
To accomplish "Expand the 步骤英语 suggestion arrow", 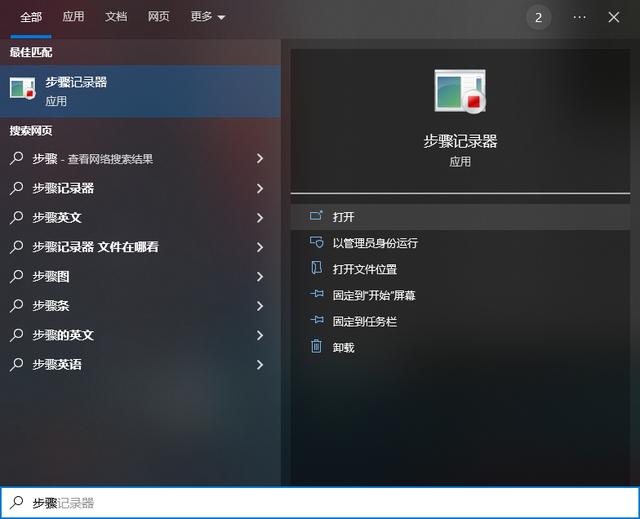I will (260, 364).
